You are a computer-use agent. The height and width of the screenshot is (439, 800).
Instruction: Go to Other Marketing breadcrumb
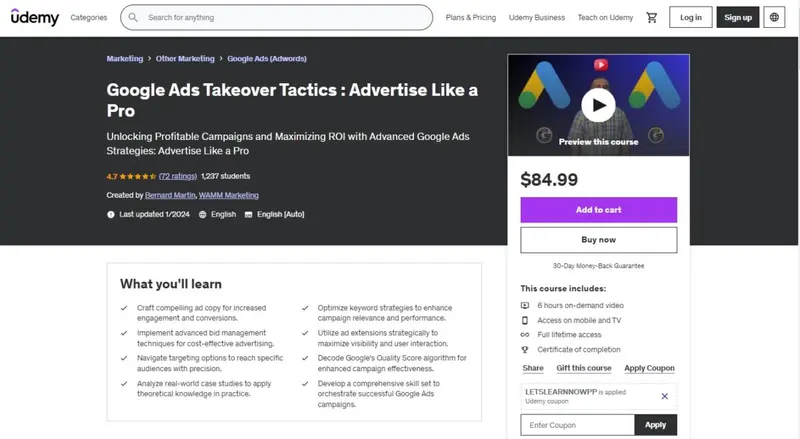185,59
